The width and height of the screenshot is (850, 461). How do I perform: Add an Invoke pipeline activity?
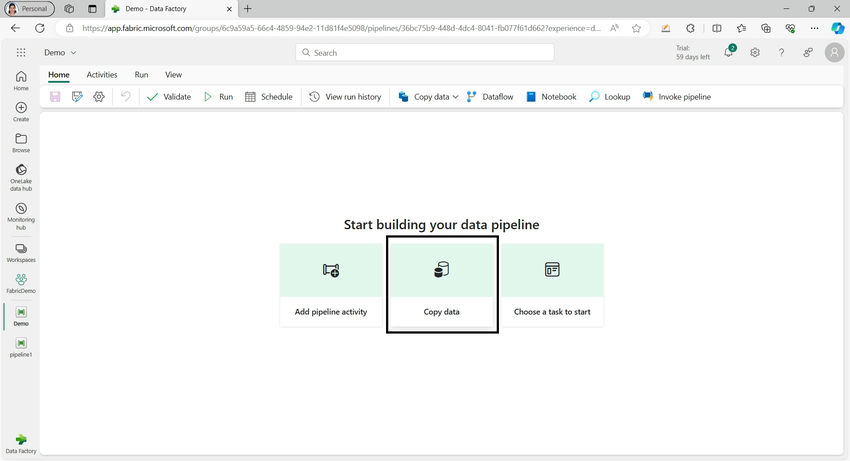coord(677,97)
